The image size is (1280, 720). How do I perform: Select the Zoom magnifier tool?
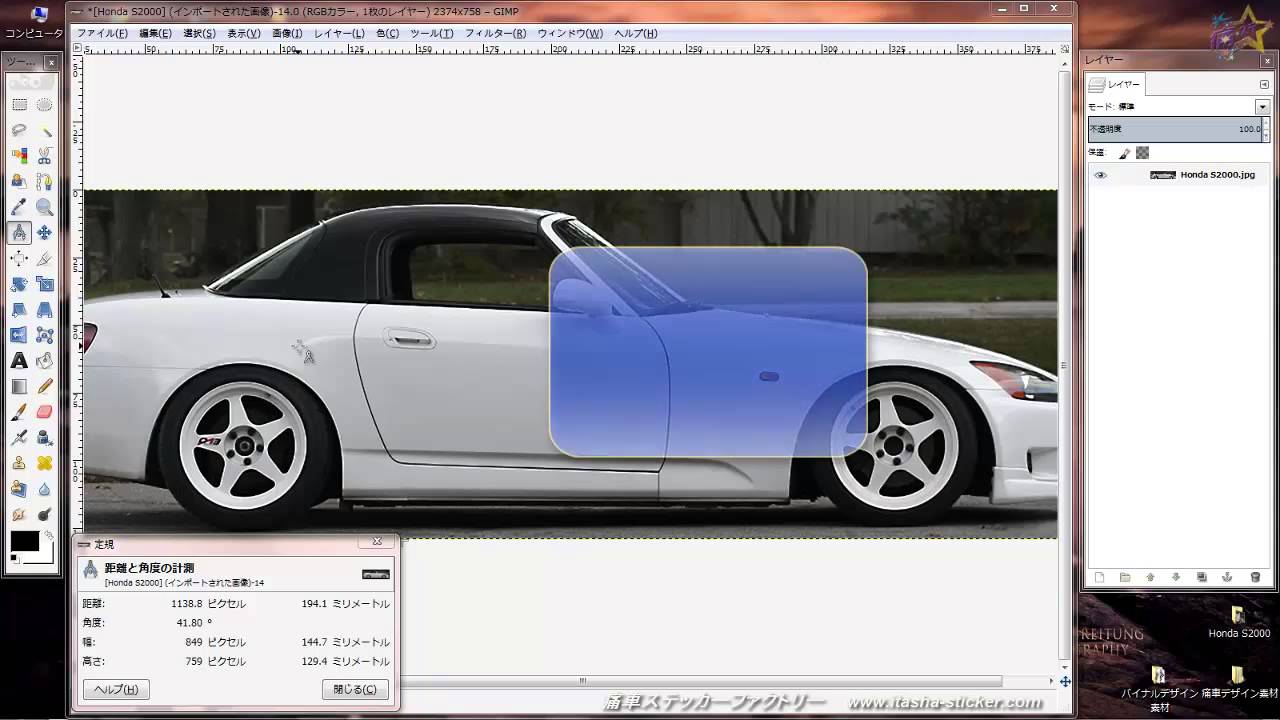click(45, 207)
